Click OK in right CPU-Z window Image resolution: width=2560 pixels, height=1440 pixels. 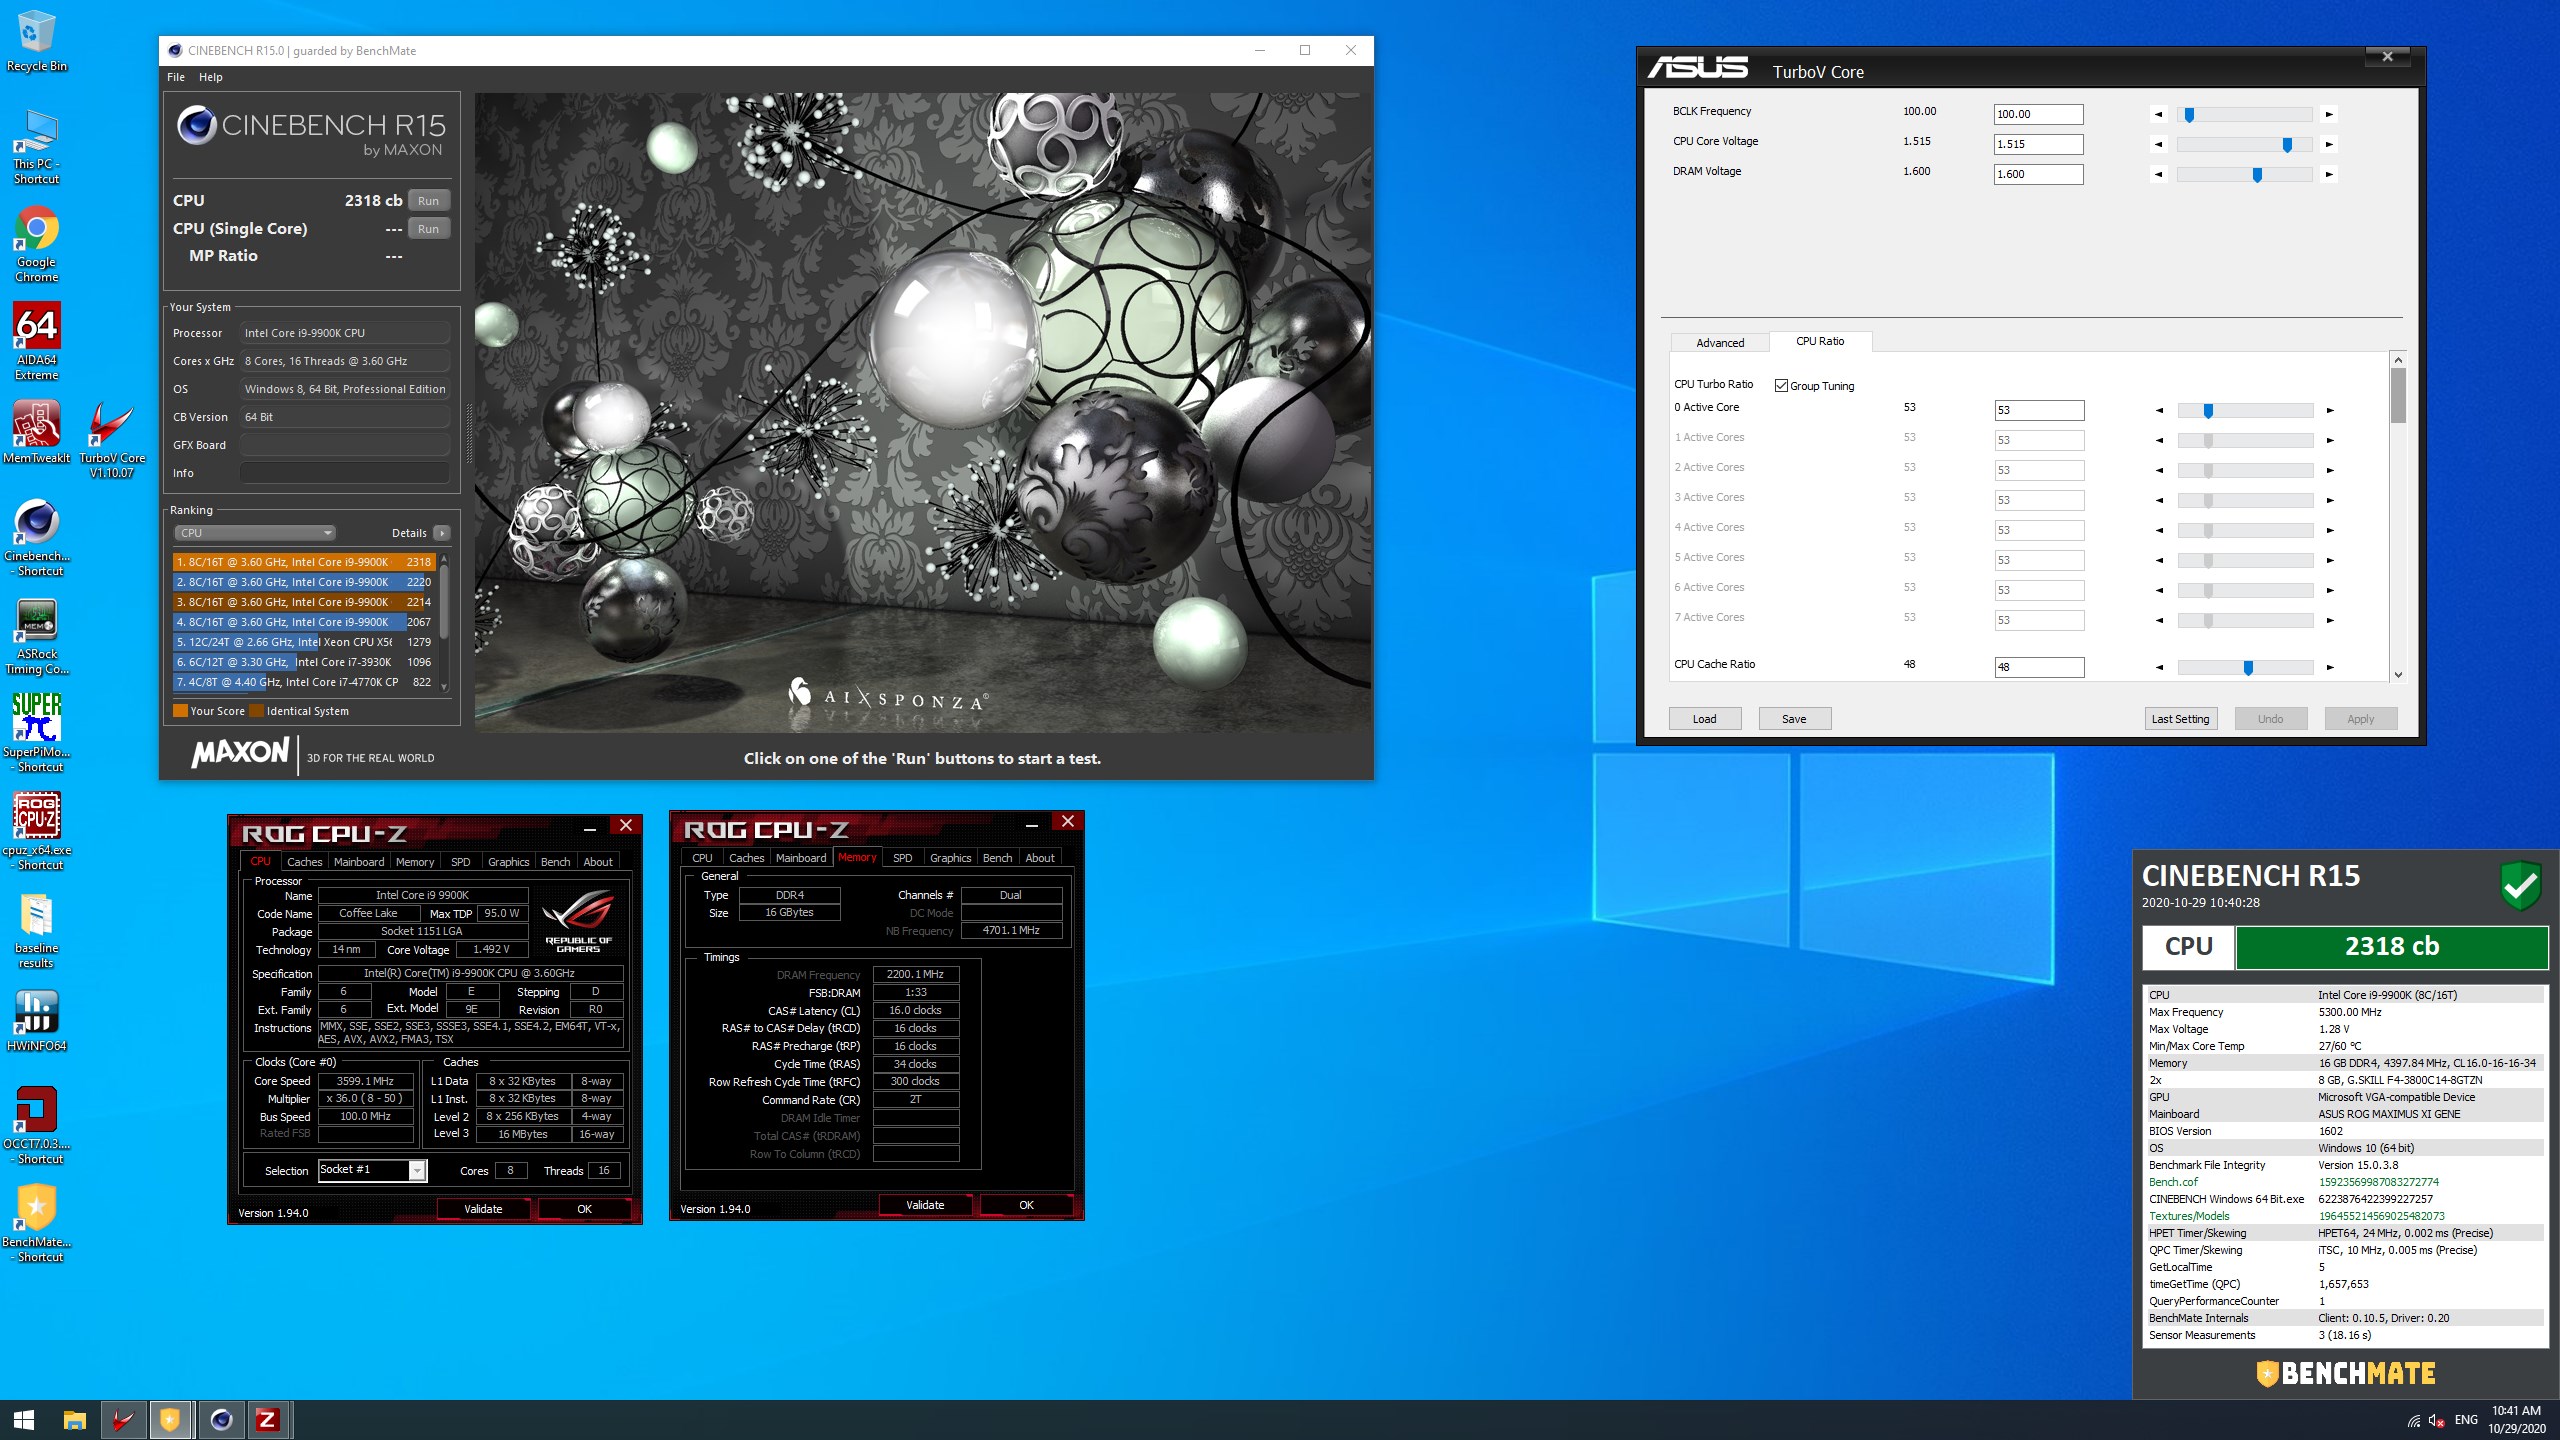click(x=1026, y=1205)
